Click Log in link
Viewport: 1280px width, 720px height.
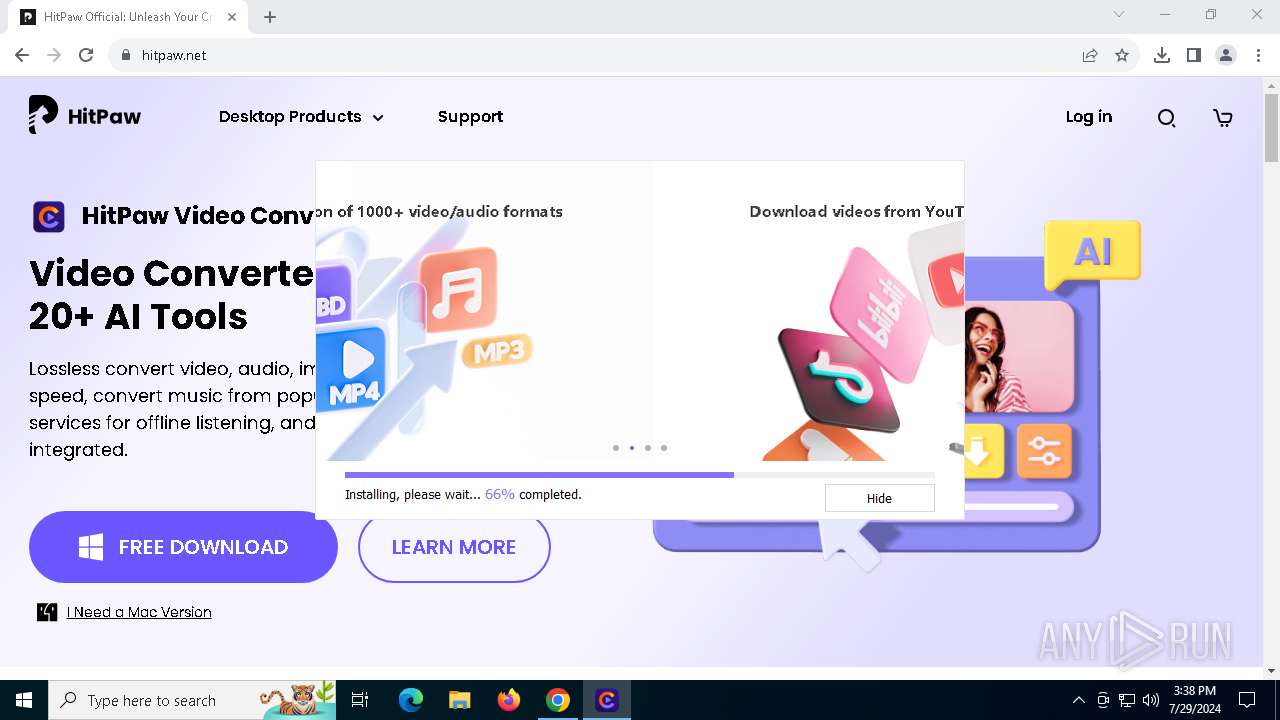tap(1088, 116)
